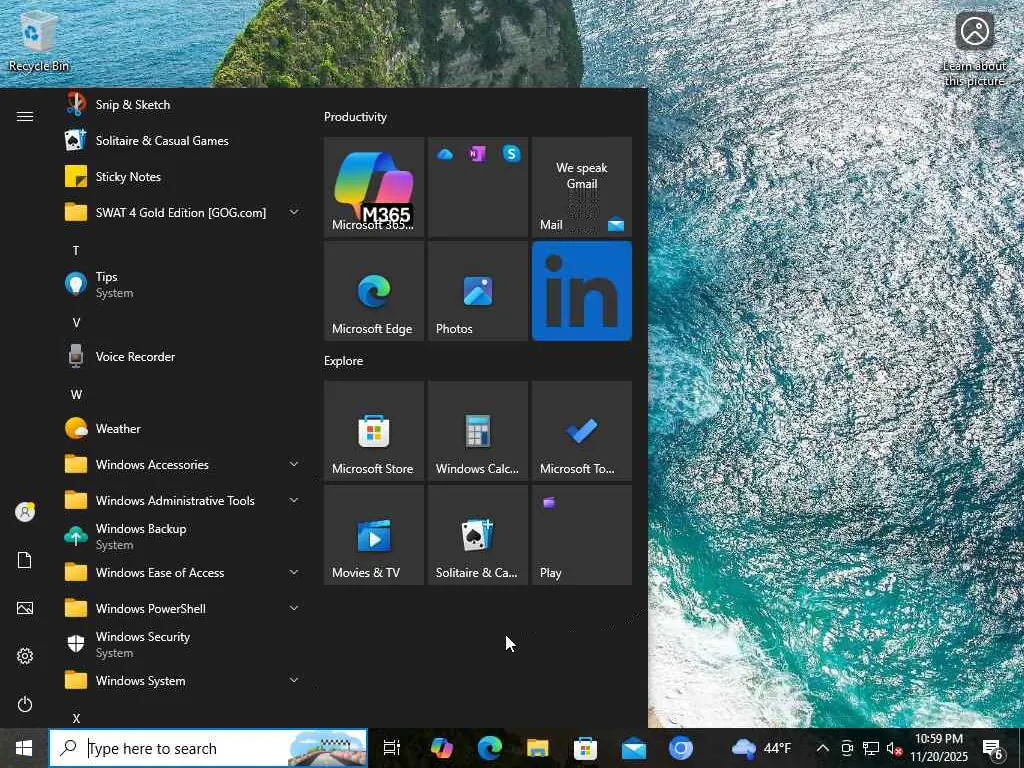Click the OneDrive icon in tile folder
1024x768 pixels.
445,154
